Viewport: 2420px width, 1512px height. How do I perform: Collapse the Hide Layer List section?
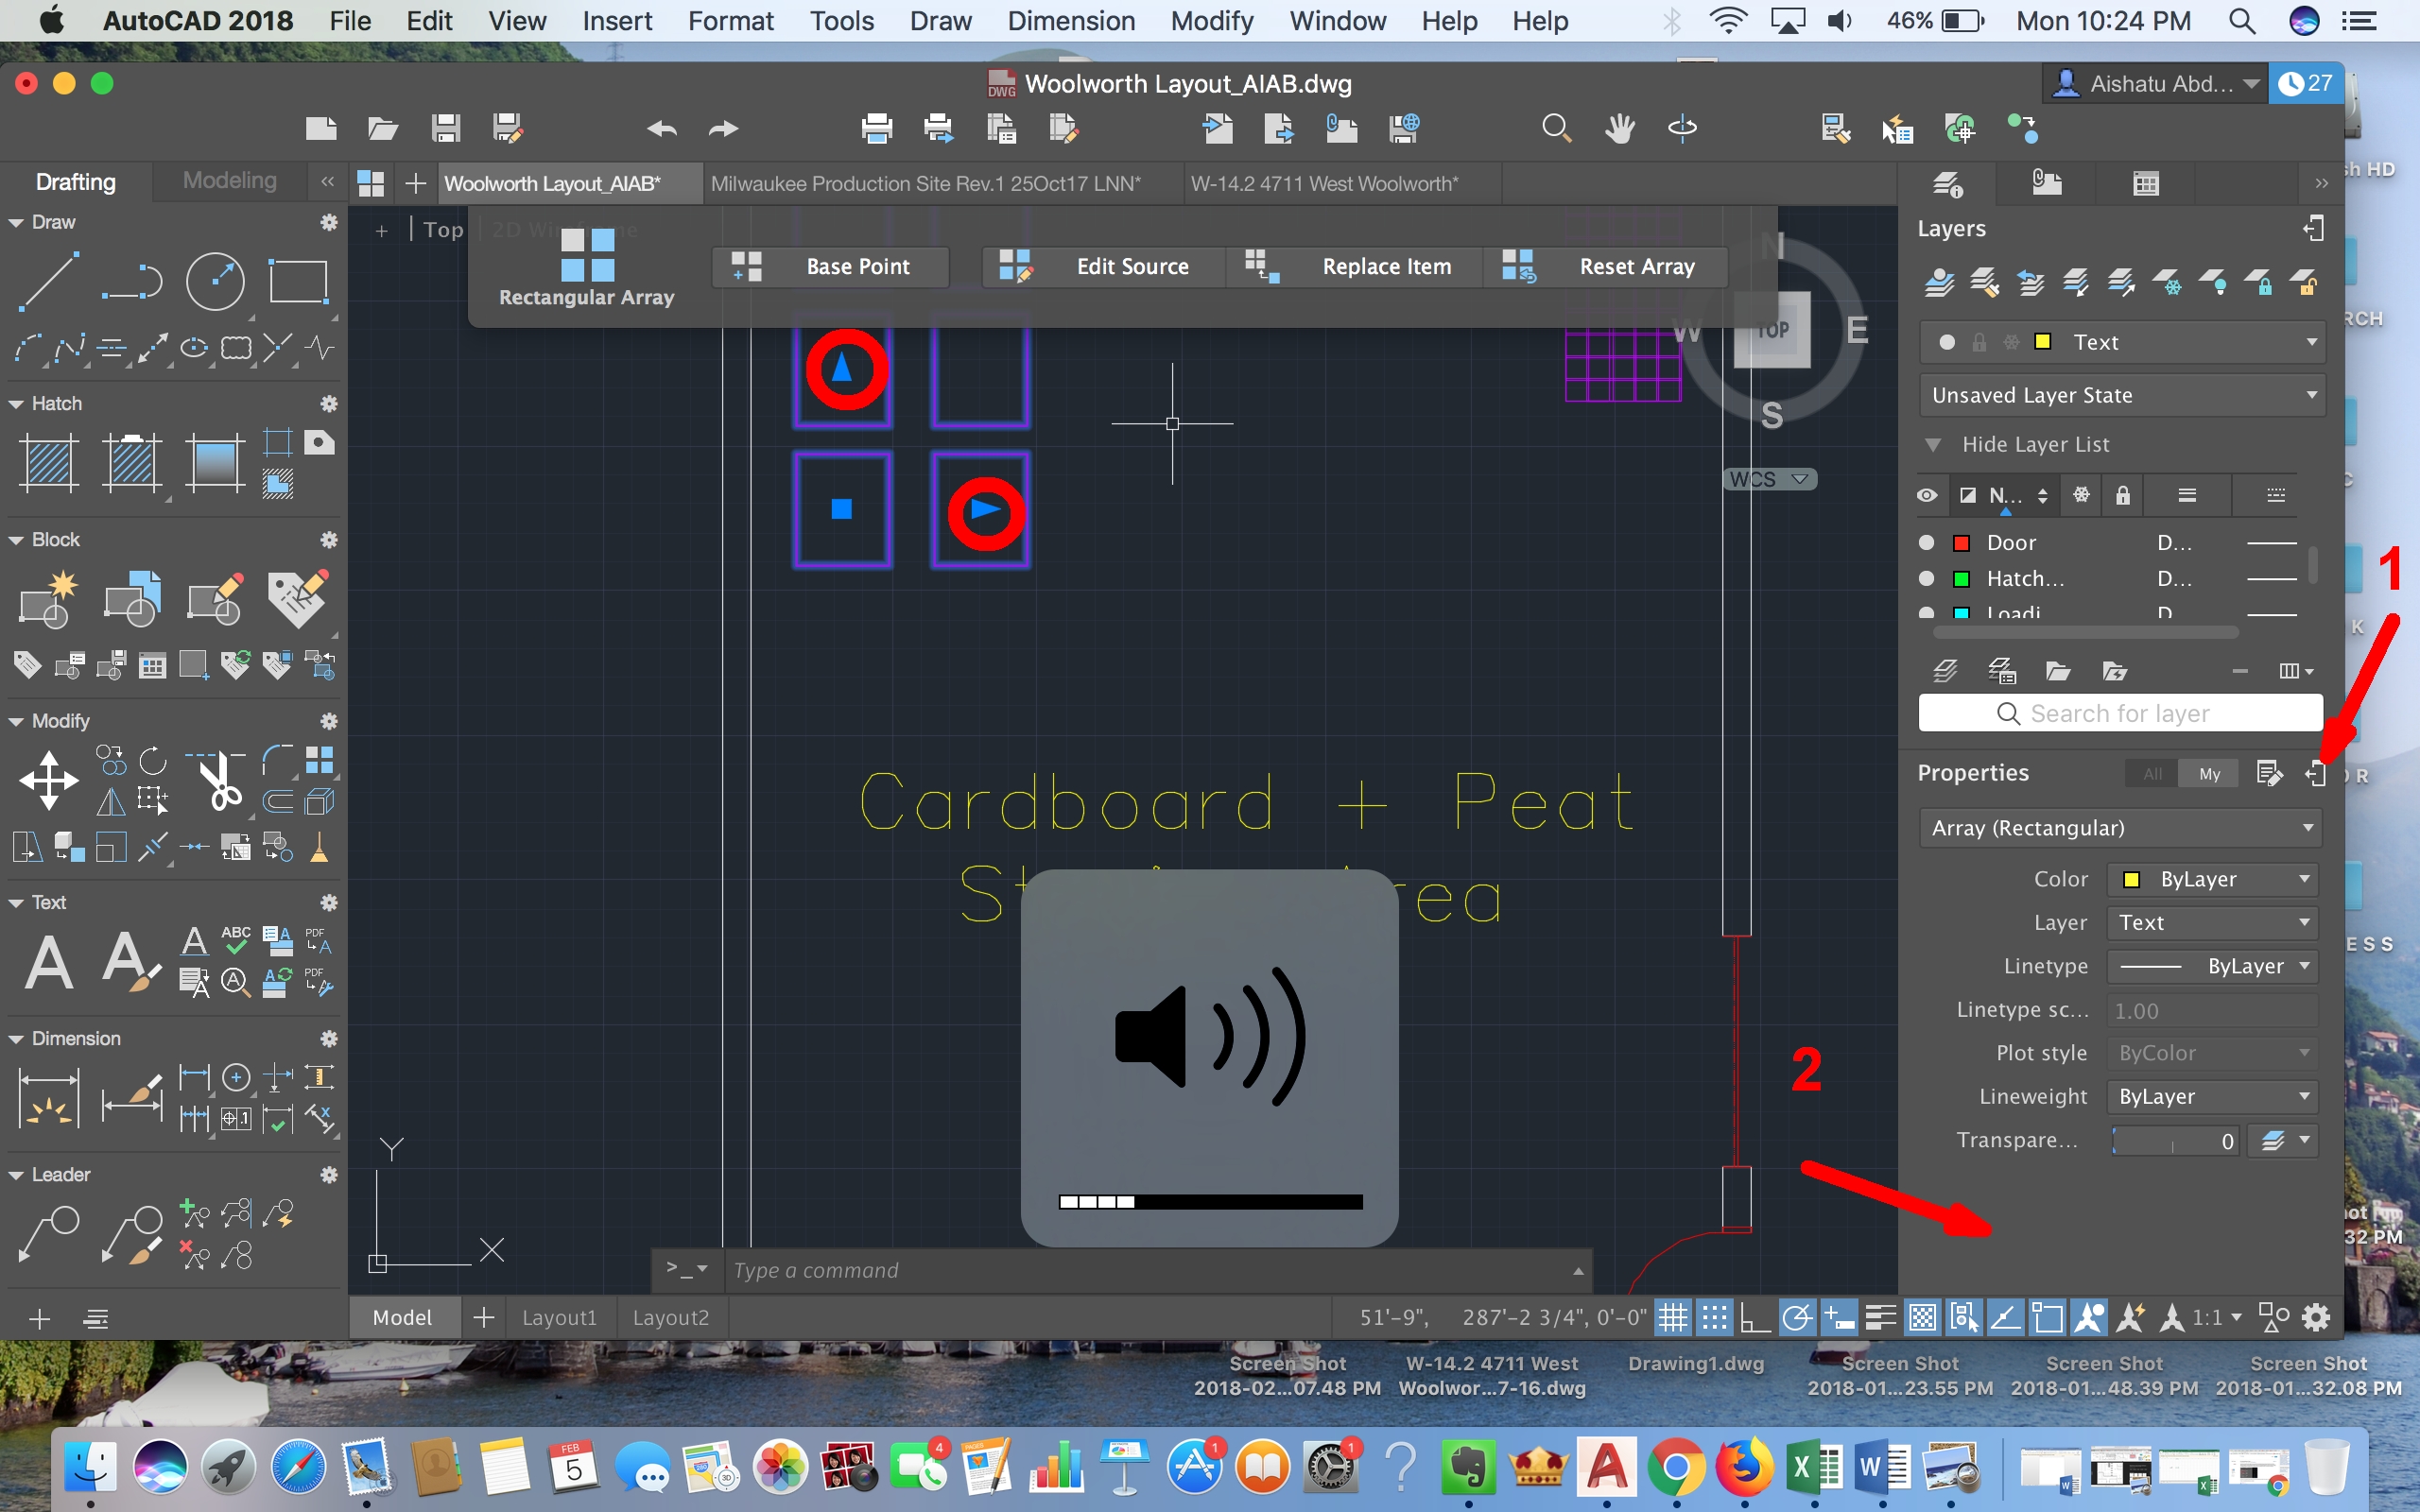1932,445
